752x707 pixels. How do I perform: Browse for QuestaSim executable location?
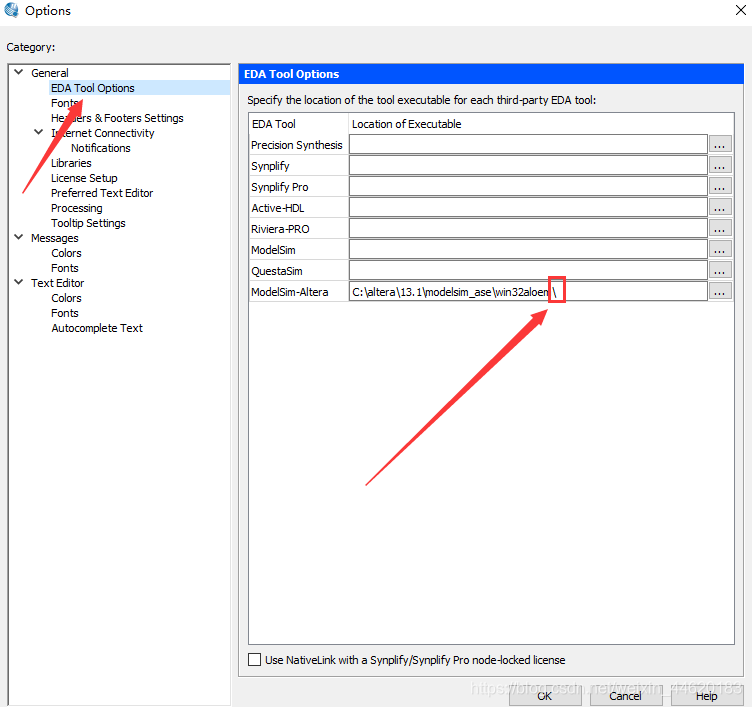click(x=719, y=271)
